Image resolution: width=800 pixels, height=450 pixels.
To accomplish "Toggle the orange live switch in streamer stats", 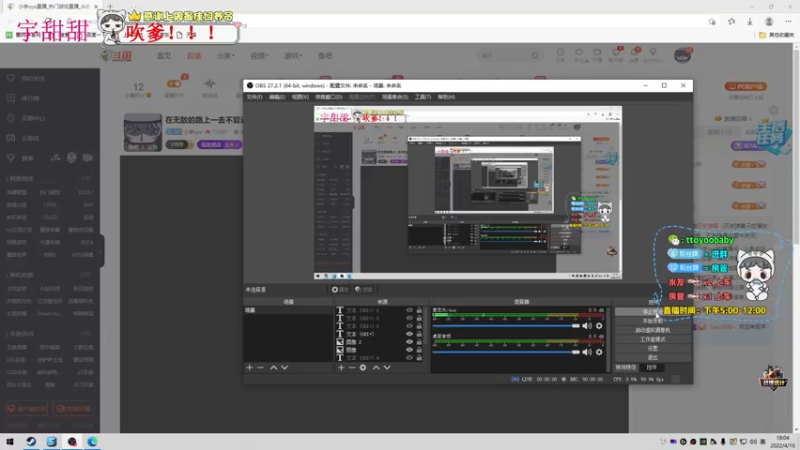I will click(174, 84).
